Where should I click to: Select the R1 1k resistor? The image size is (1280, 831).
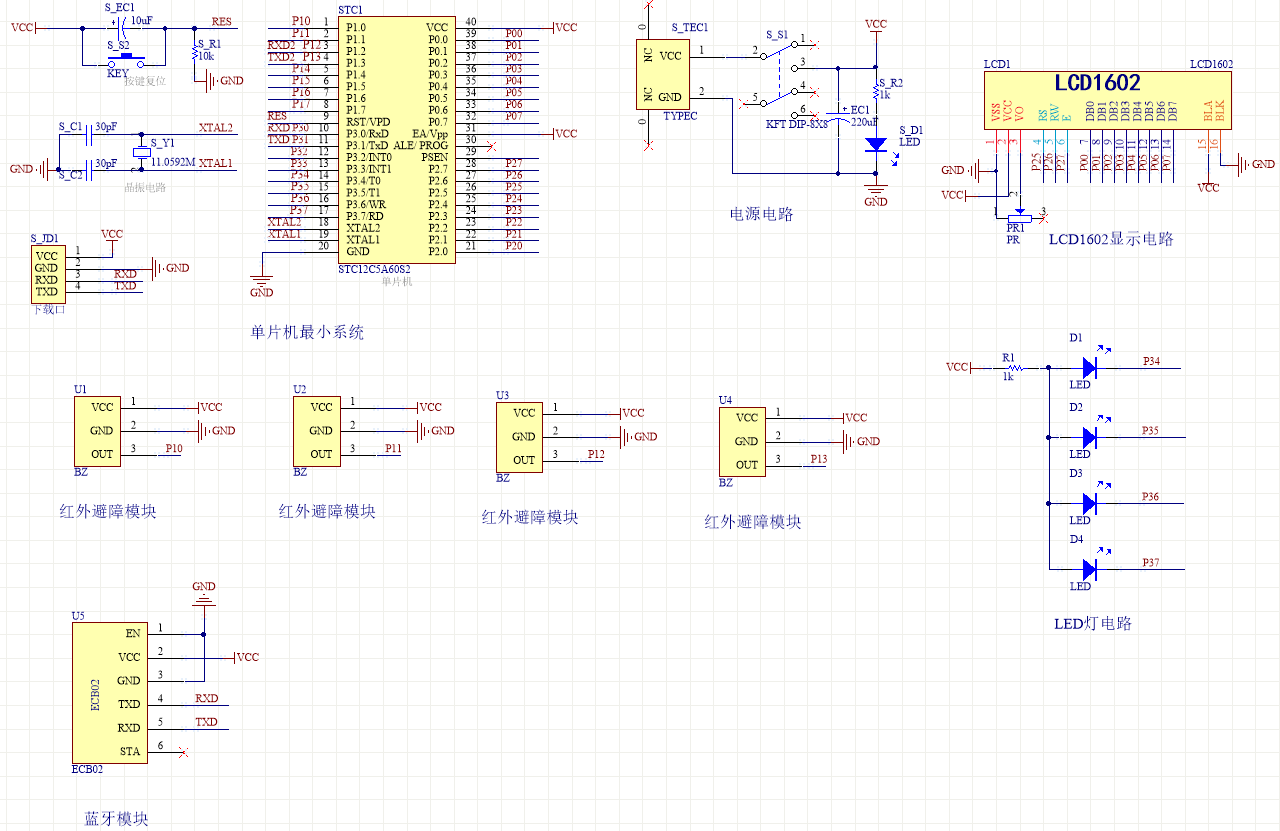[1008, 367]
